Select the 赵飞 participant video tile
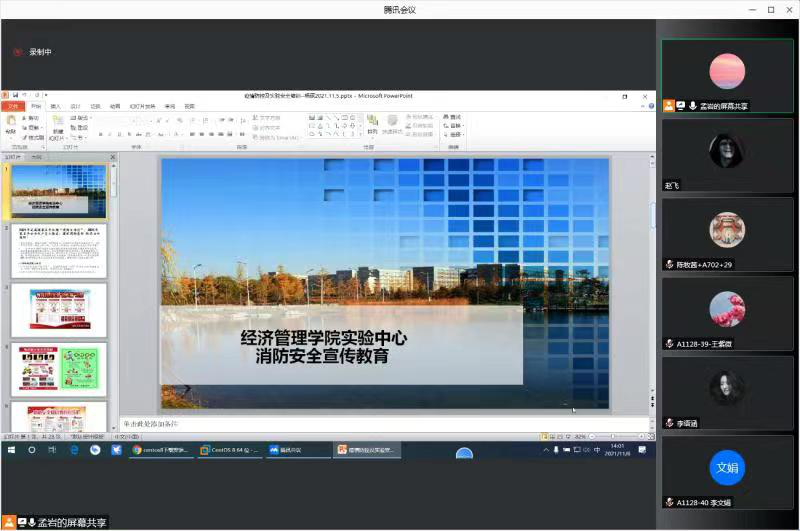Screen dimensions: 800x531 coord(727,156)
